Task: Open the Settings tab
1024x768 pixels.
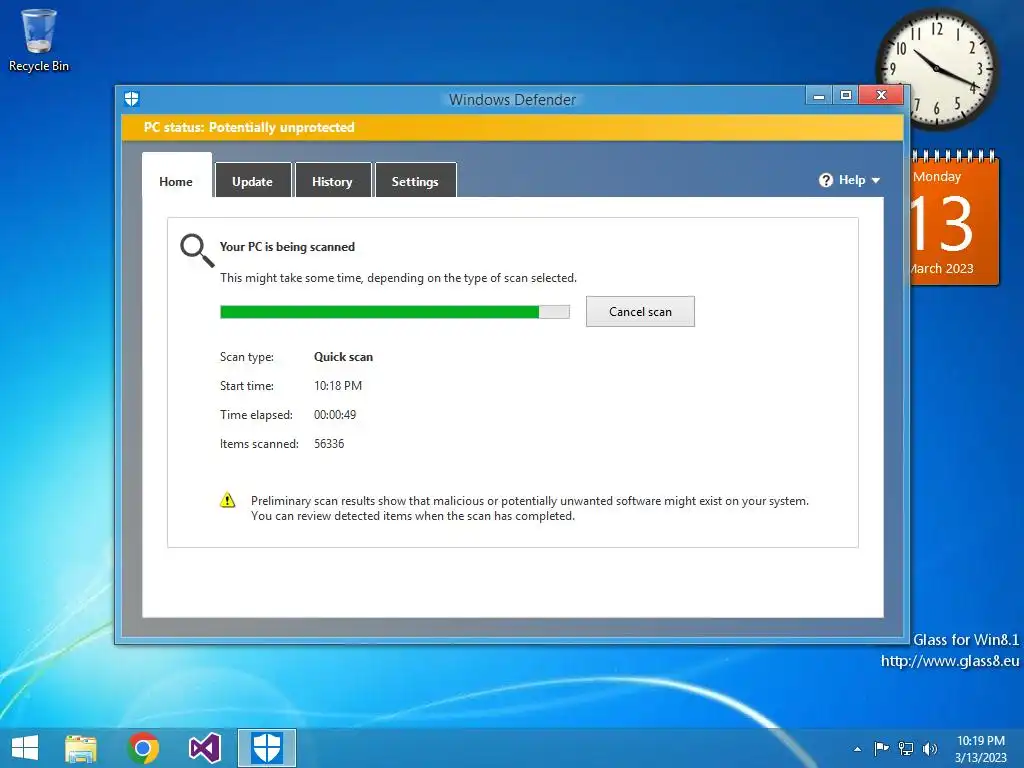Action: click(x=415, y=182)
